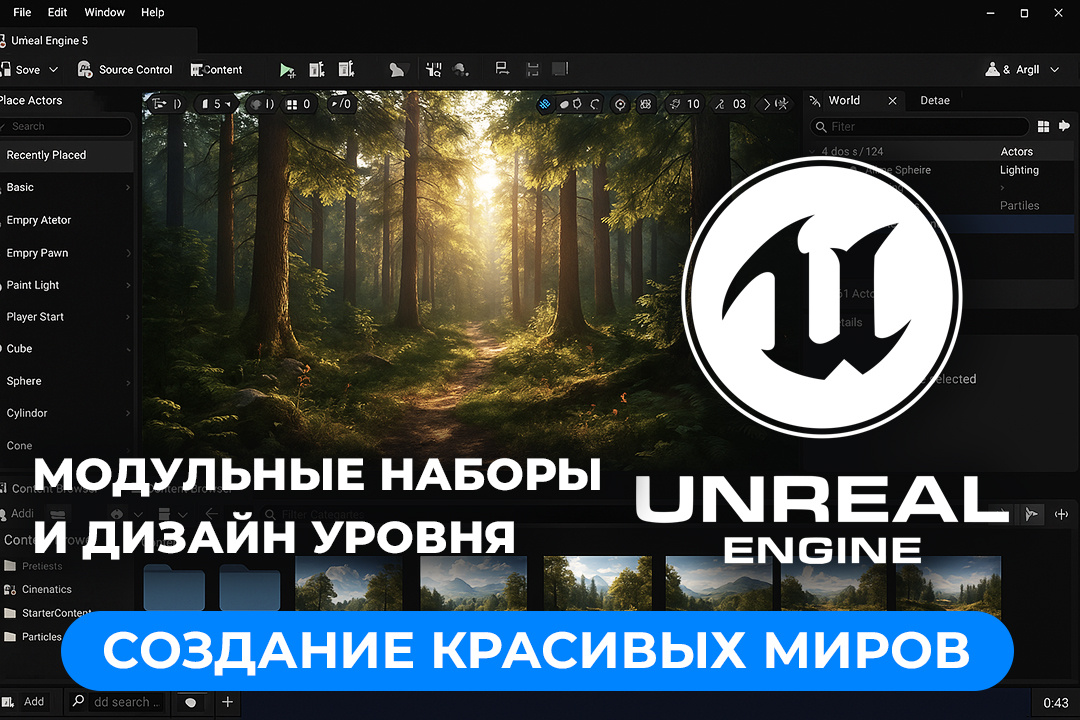
Task: Select the Umeal Engine 5 tab
Action: pyautogui.click(x=50, y=41)
